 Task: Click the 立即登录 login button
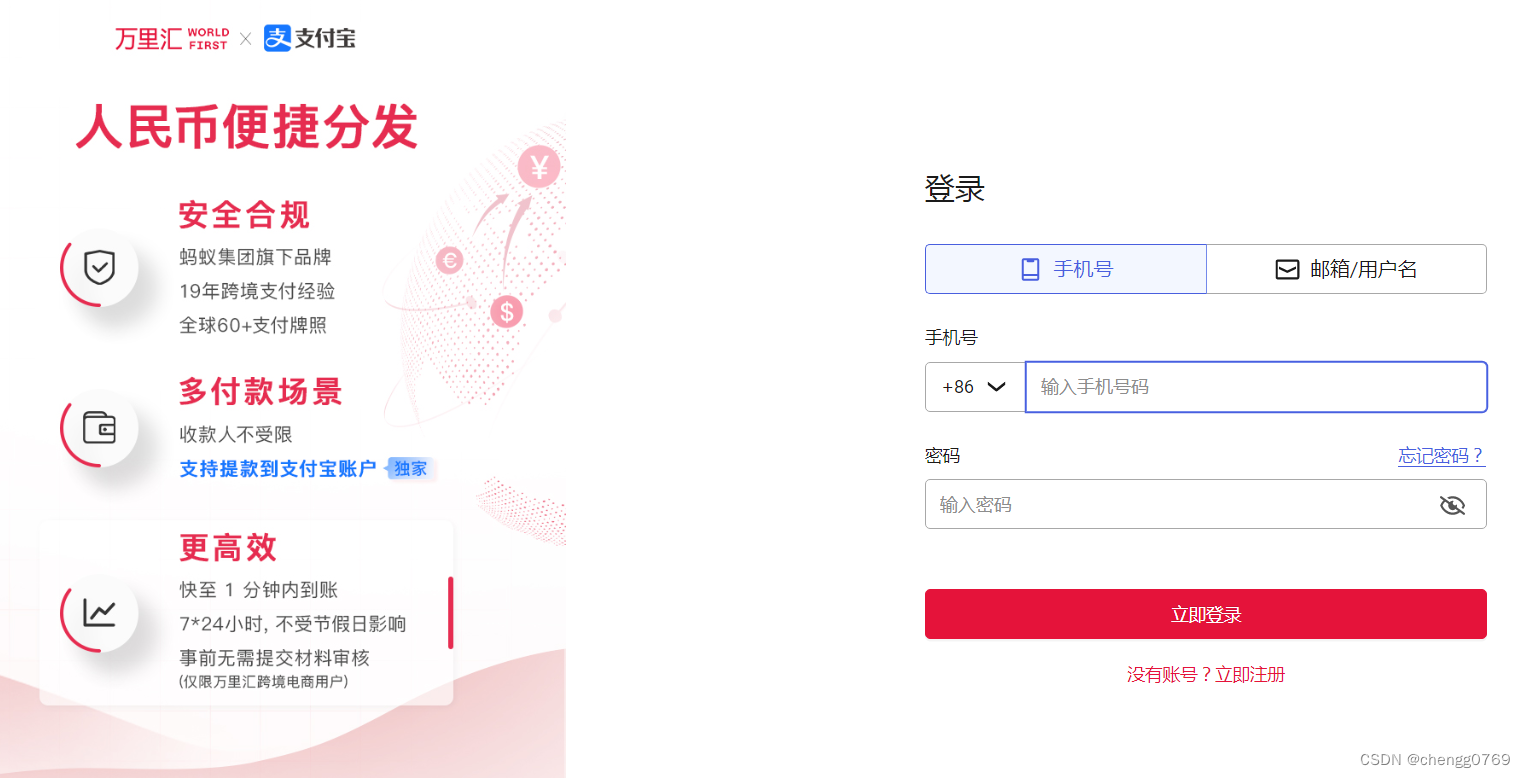tap(1205, 613)
